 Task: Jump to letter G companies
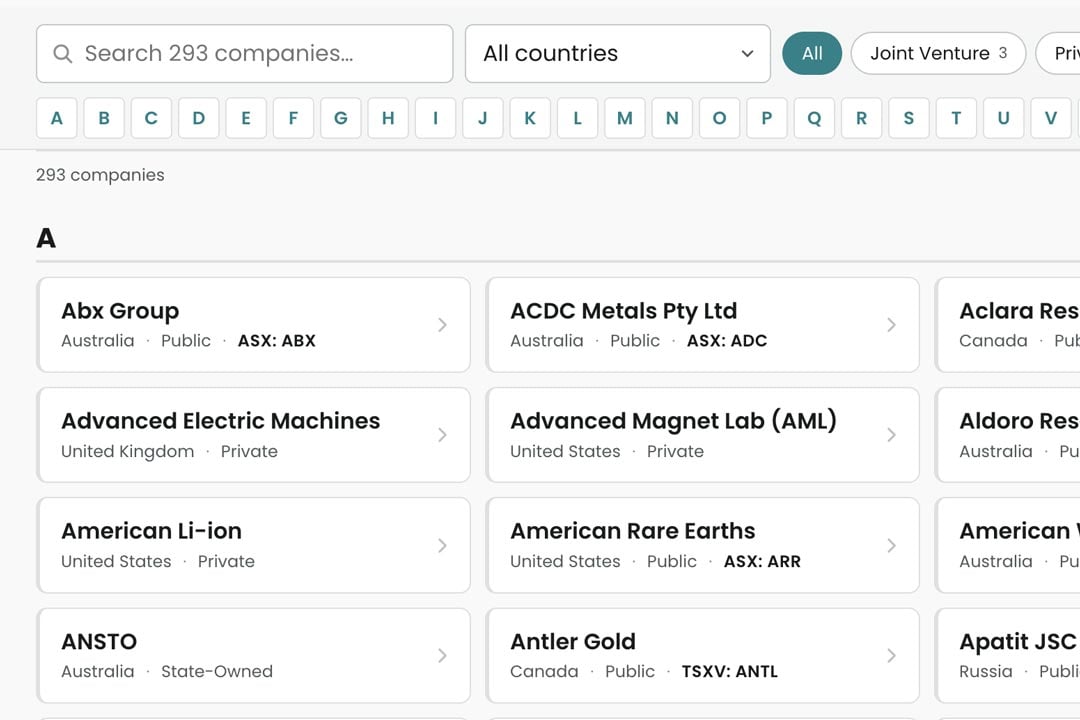click(x=340, y=119)
